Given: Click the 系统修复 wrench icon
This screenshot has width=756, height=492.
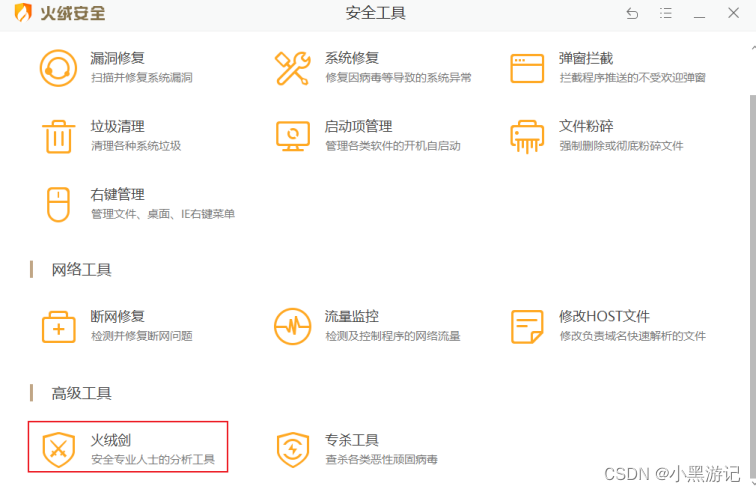Looking at the screenshot, I should click(x=292, y=68).
